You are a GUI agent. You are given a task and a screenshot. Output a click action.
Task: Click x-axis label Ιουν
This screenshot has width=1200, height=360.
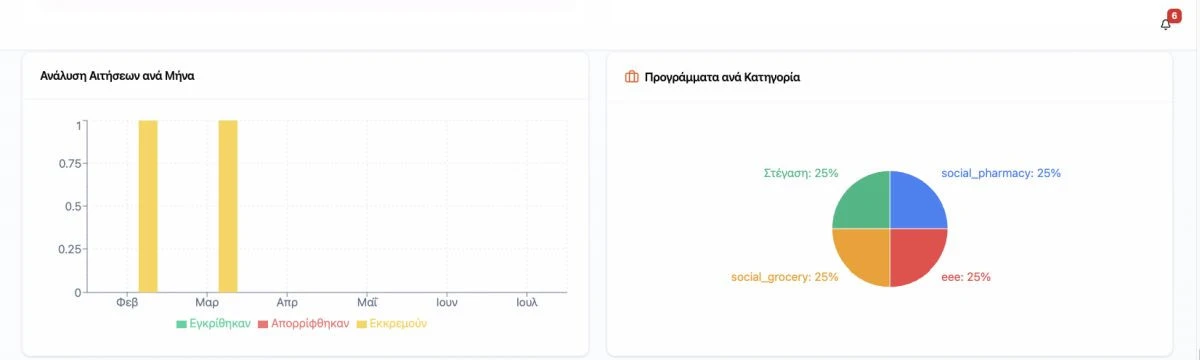click(447, 302)
